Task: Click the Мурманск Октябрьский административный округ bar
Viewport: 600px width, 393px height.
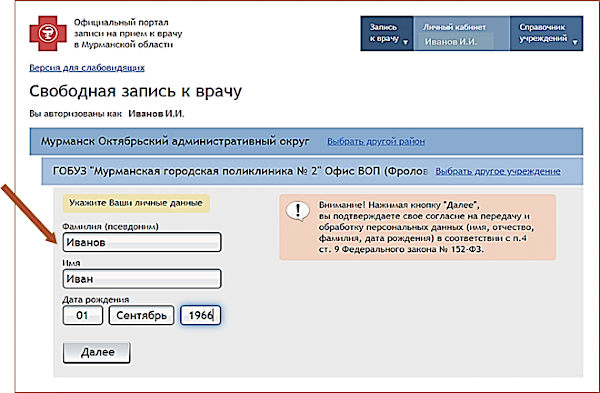Action: point(306,141)
